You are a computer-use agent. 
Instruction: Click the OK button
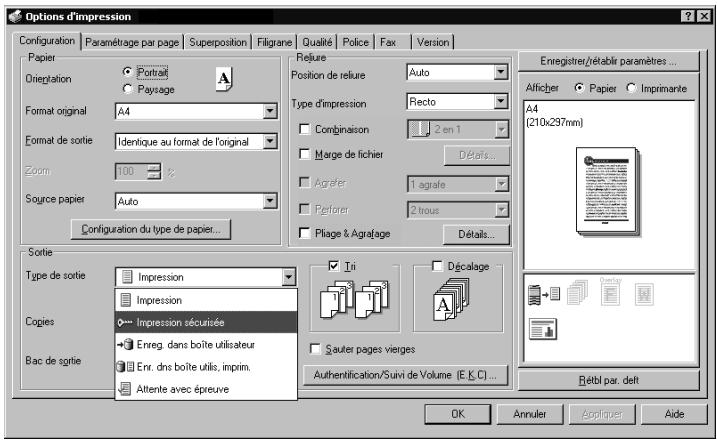coord(458,414)
